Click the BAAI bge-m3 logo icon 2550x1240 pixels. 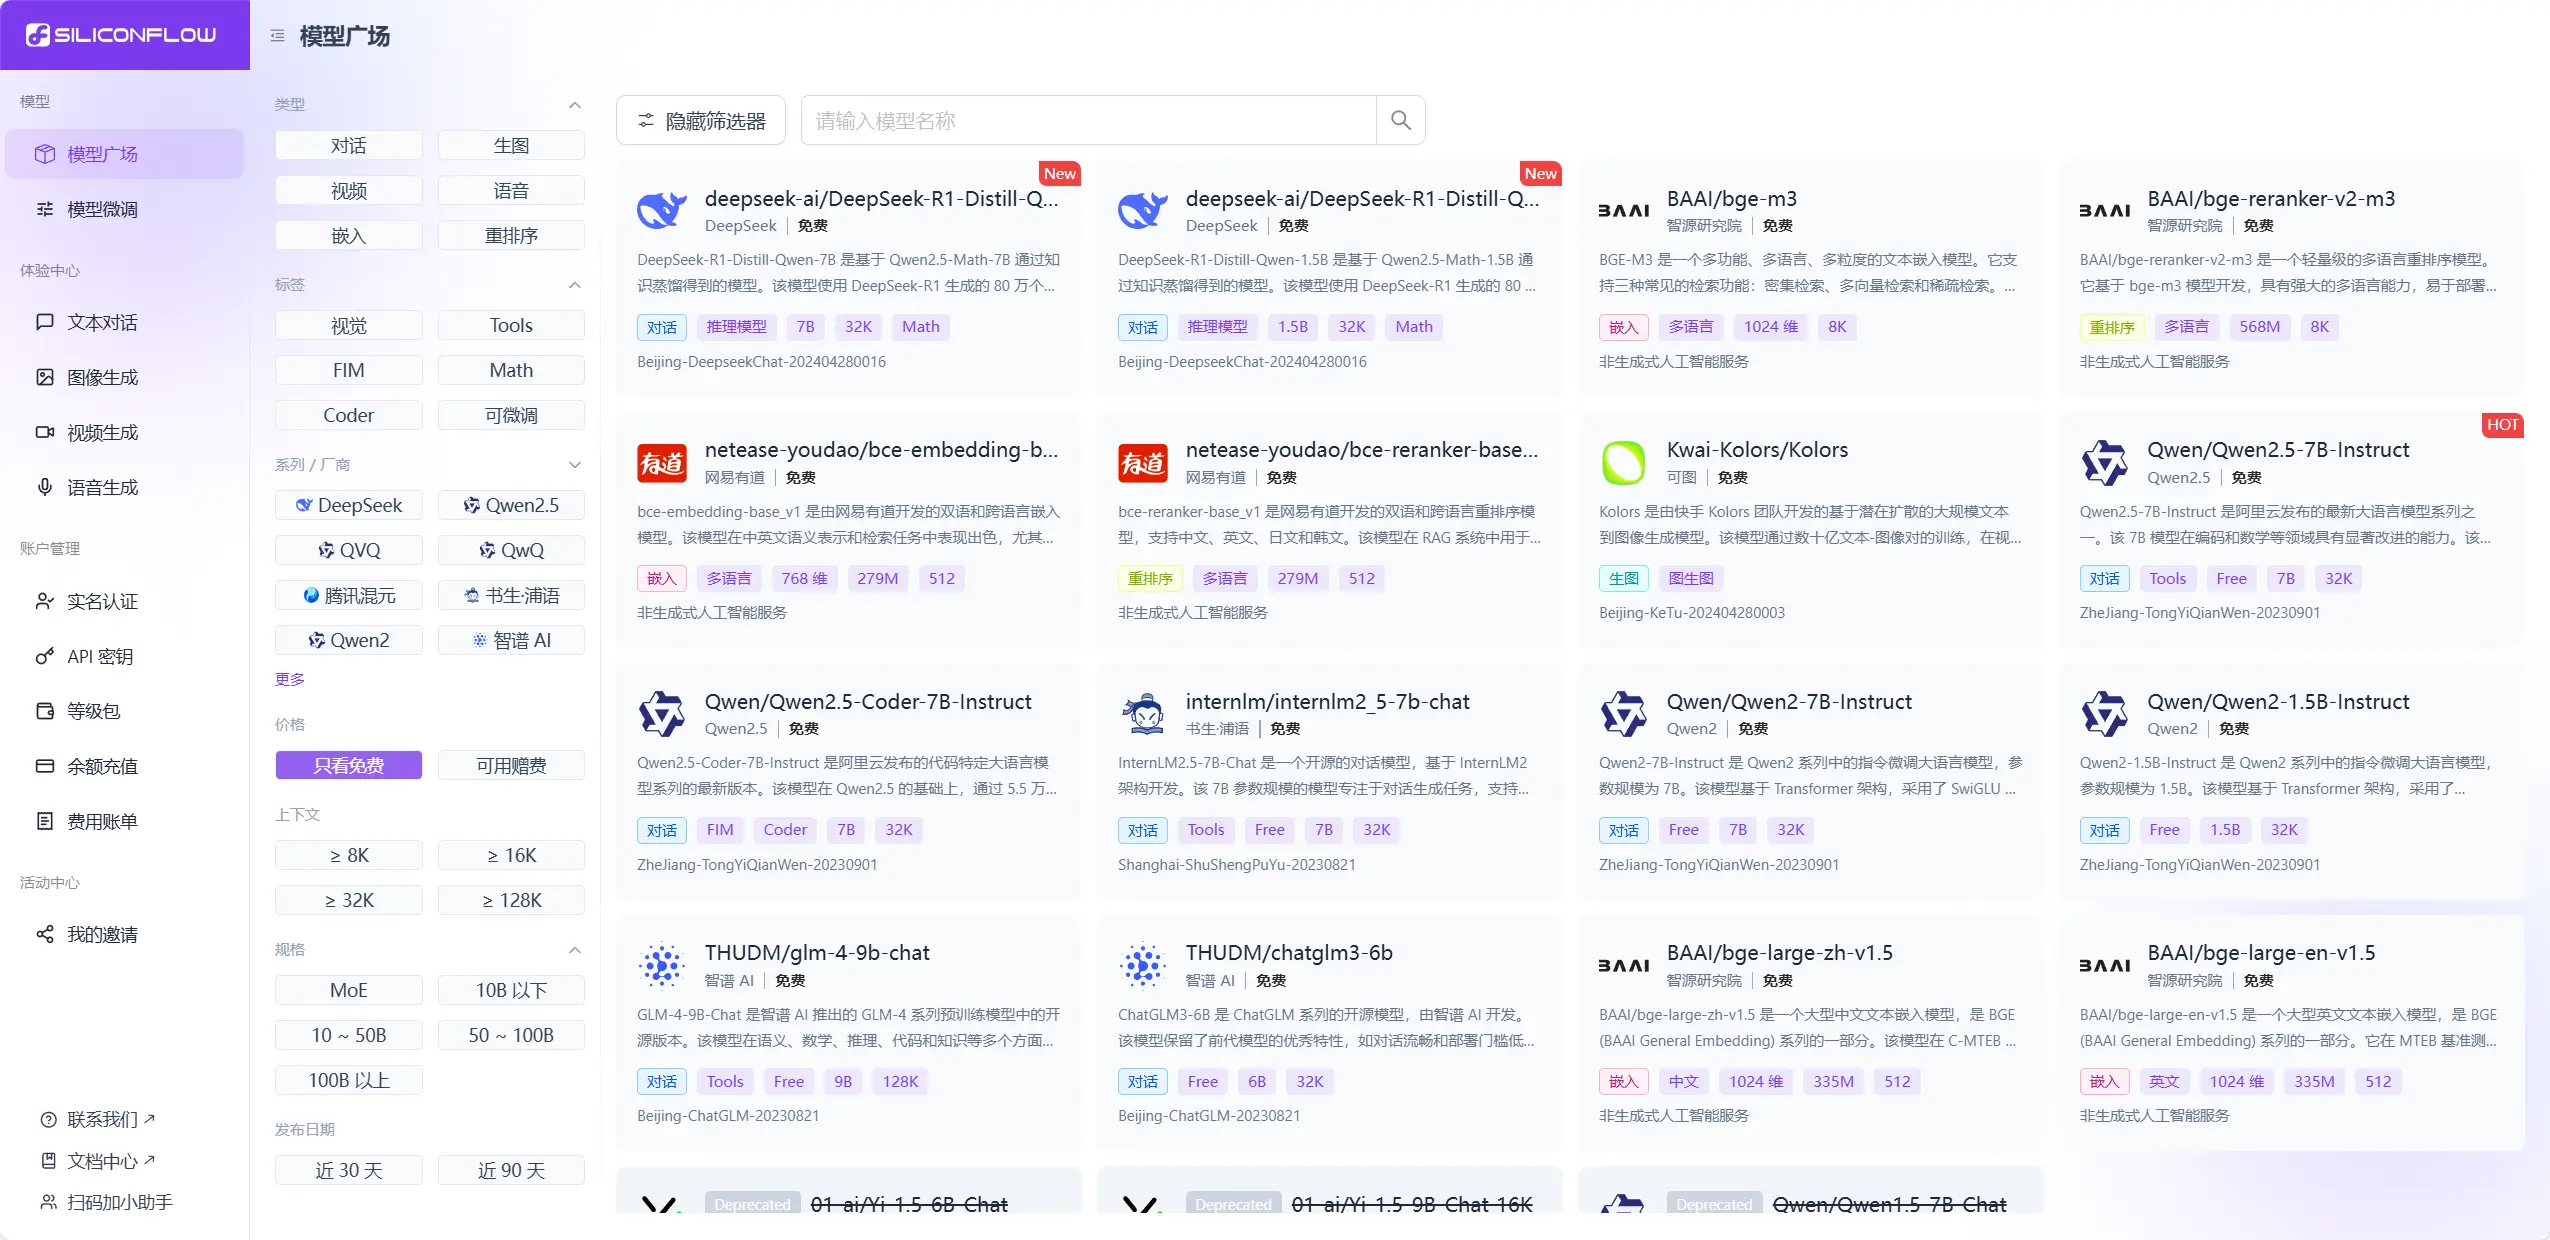(x=1622, y=211)
